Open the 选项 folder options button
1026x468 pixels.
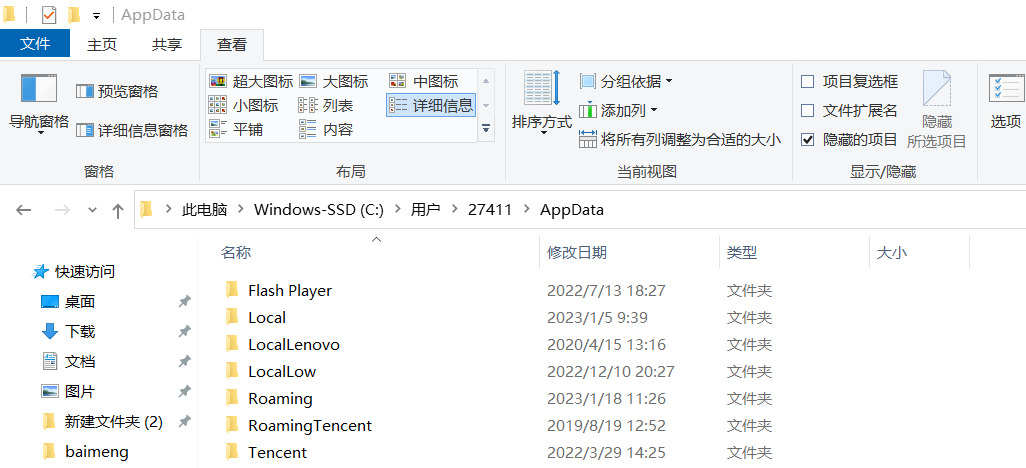pos(1006,101)
